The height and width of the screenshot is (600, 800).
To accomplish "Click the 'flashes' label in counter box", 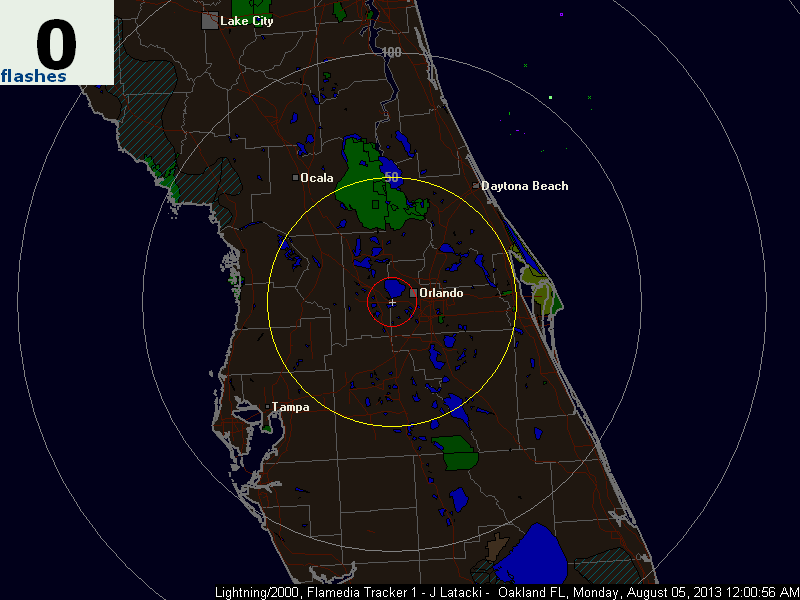I will click(34, 76).
